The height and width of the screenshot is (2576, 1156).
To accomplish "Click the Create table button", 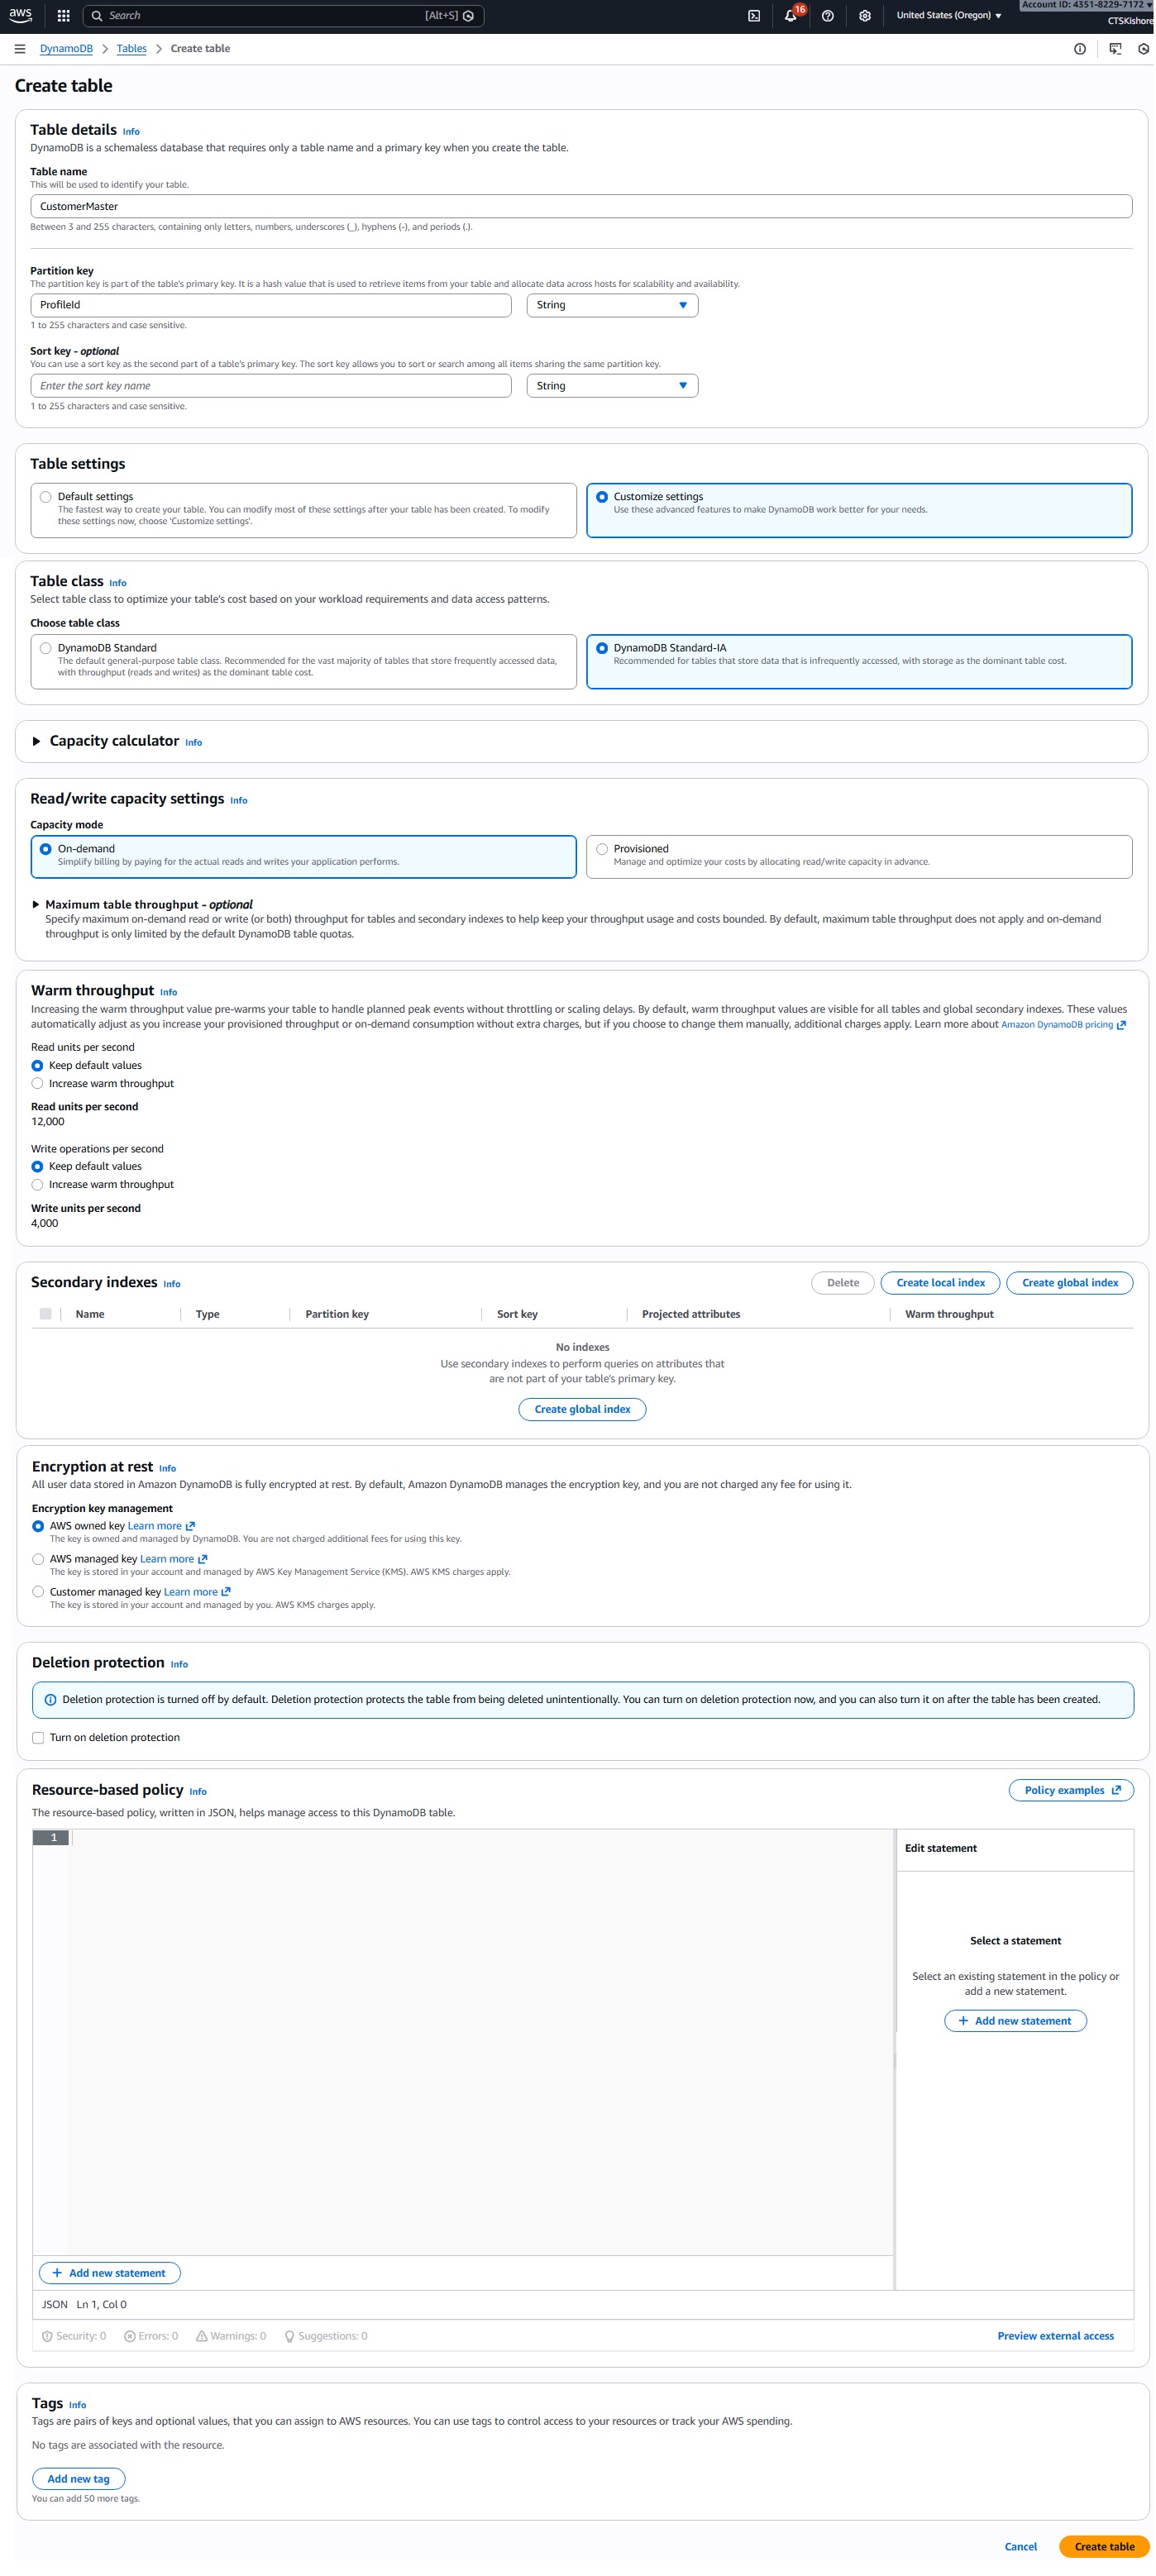I will (1104, 2546).
